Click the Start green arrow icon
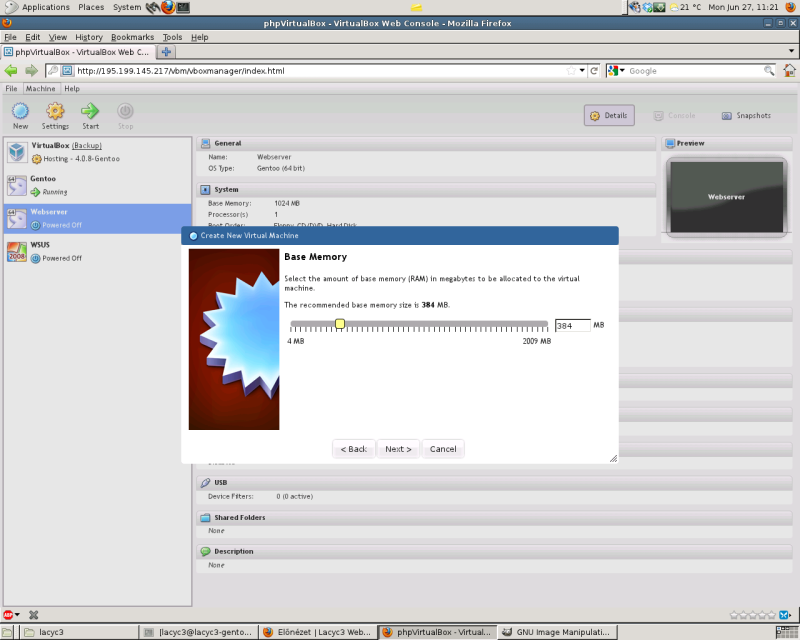This screenshot has width=800, height=640. click(x=90, y=111)
